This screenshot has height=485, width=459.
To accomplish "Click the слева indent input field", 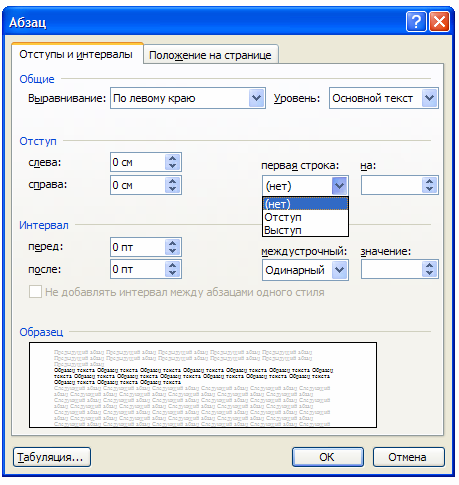I will click(x=138, y=162).
